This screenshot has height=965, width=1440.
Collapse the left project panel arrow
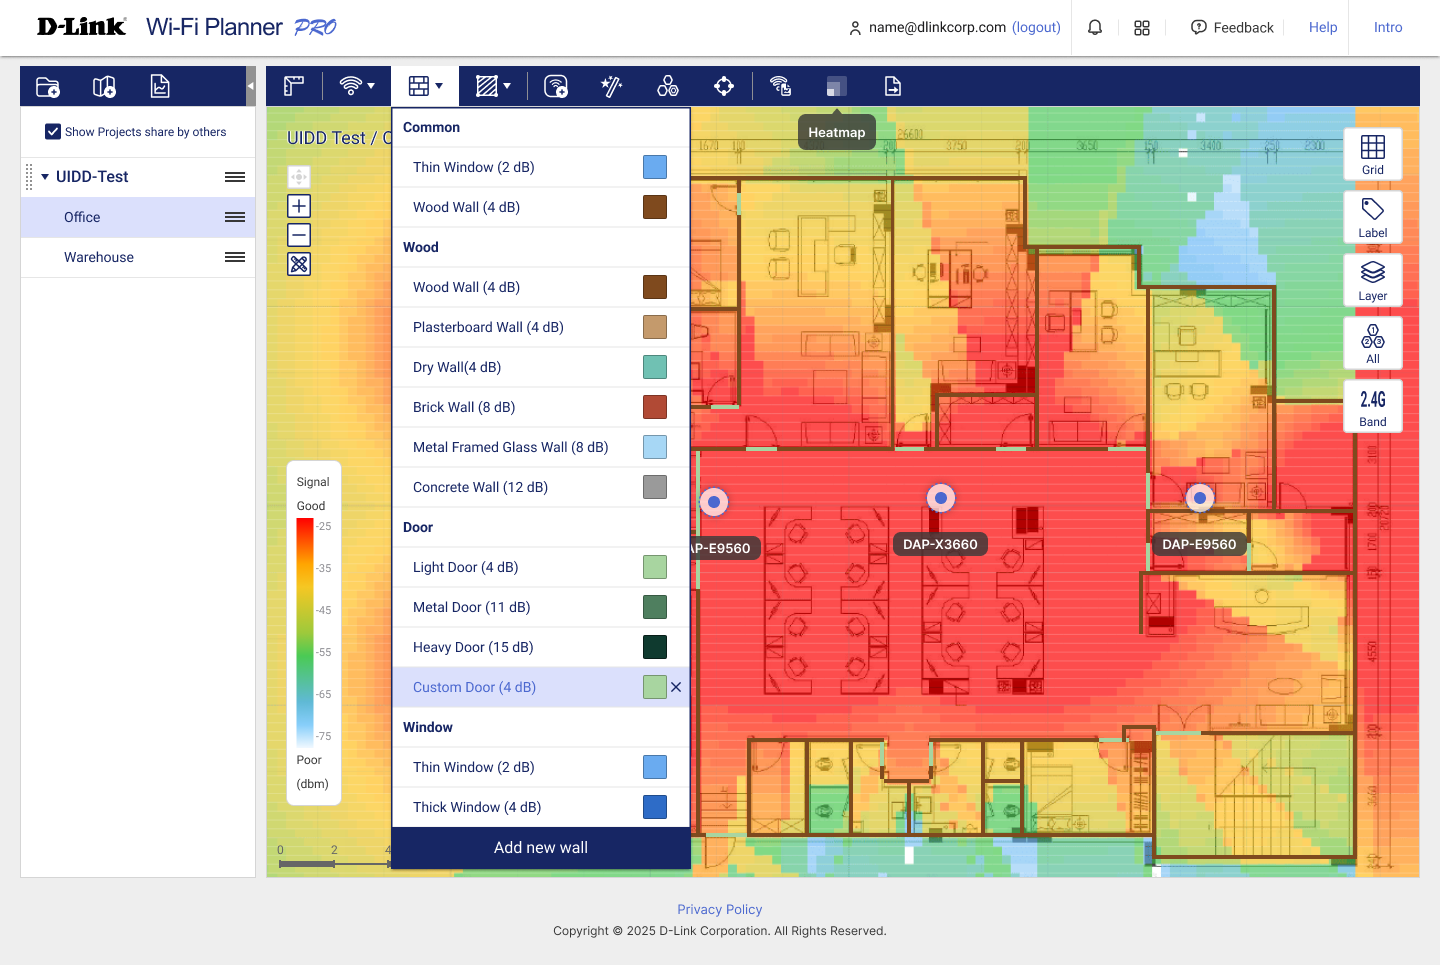(x=250, y=86)
